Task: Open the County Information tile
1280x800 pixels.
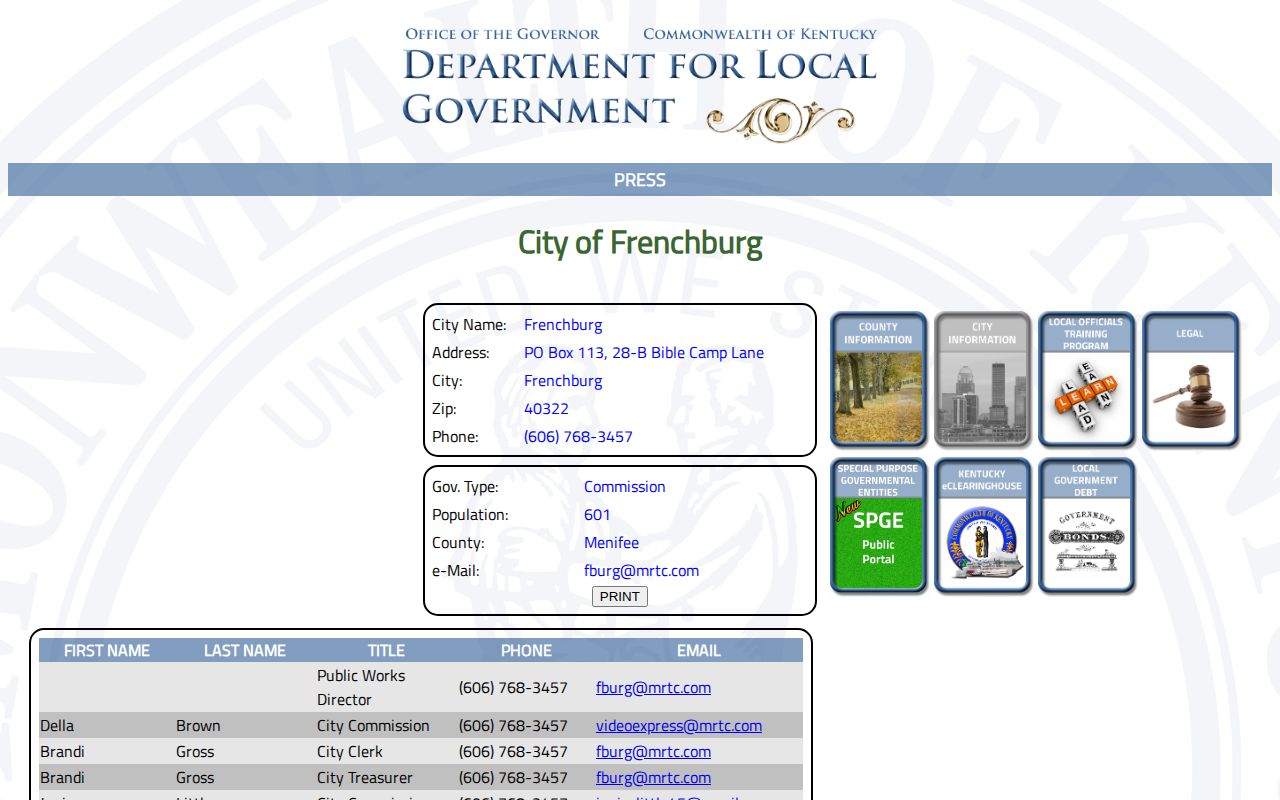Action: coord(878,379)
